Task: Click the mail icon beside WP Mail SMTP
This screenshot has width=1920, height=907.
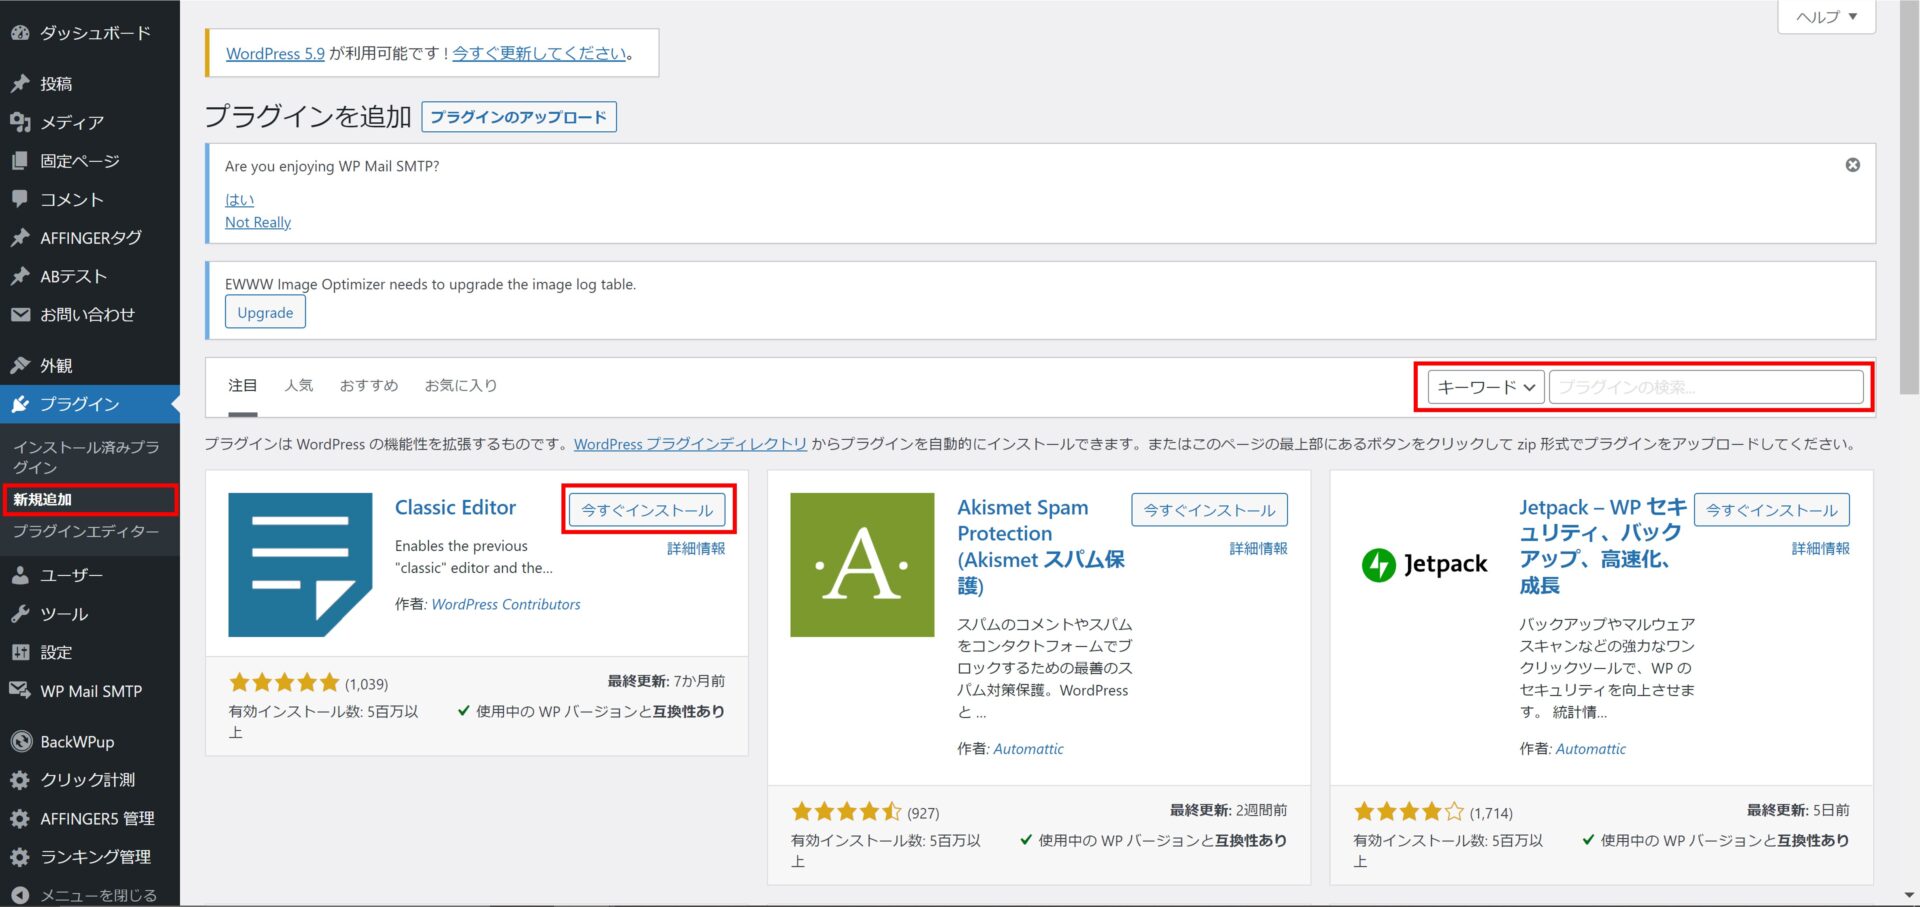Action: (20, 691)
